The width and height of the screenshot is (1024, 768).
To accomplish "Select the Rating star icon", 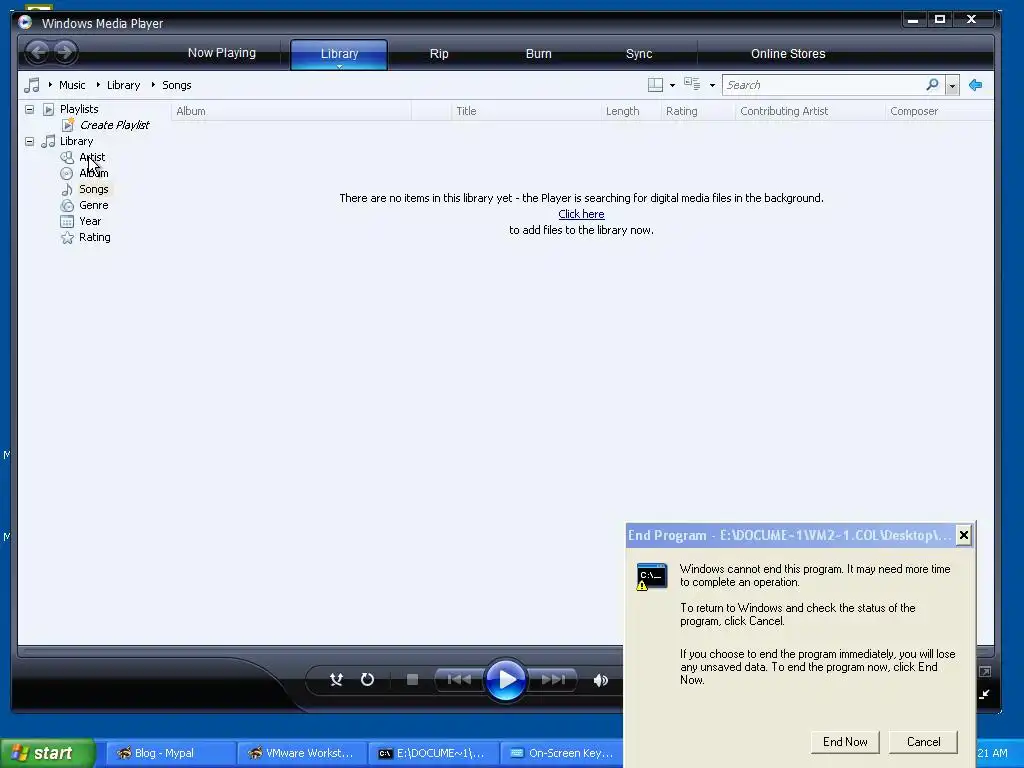I will (67, 238).
